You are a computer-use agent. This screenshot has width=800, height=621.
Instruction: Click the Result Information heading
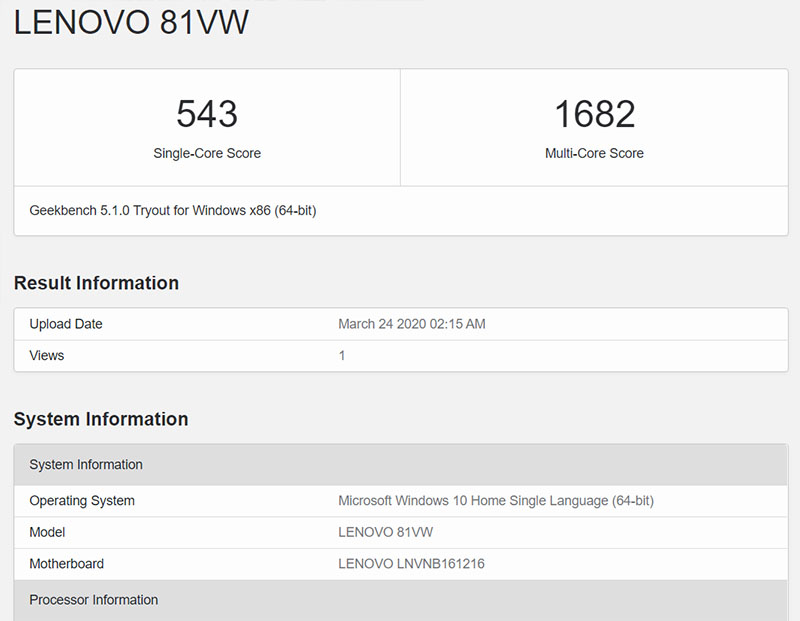(x=96, y=283)
